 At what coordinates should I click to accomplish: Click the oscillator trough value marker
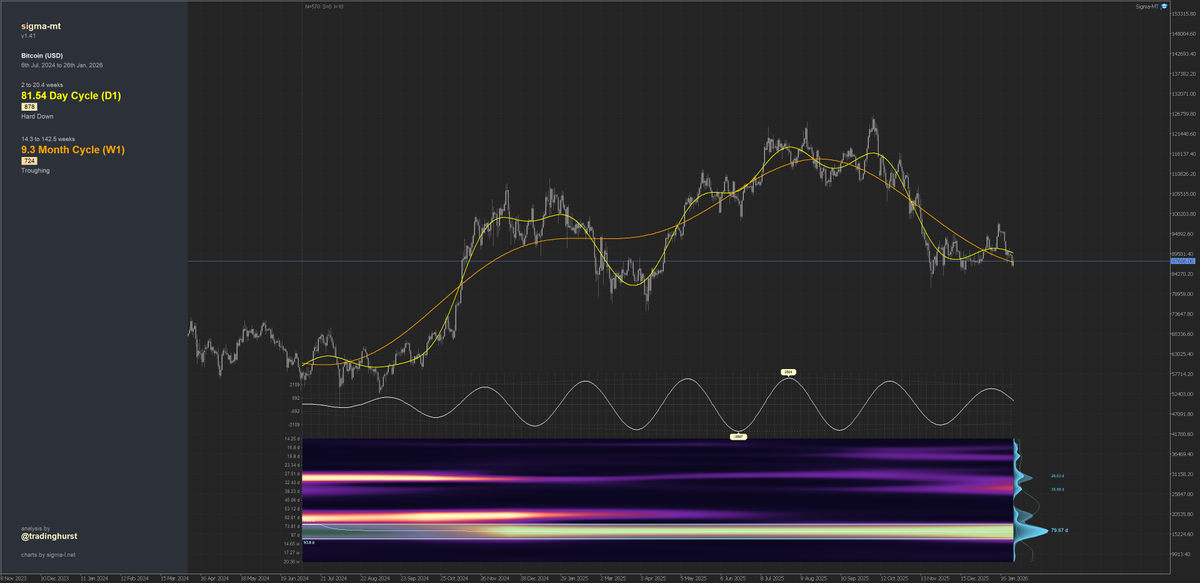[739, 437]
